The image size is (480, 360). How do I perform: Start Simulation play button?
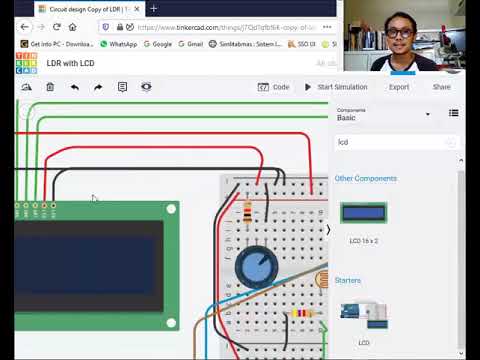point(336,87)
